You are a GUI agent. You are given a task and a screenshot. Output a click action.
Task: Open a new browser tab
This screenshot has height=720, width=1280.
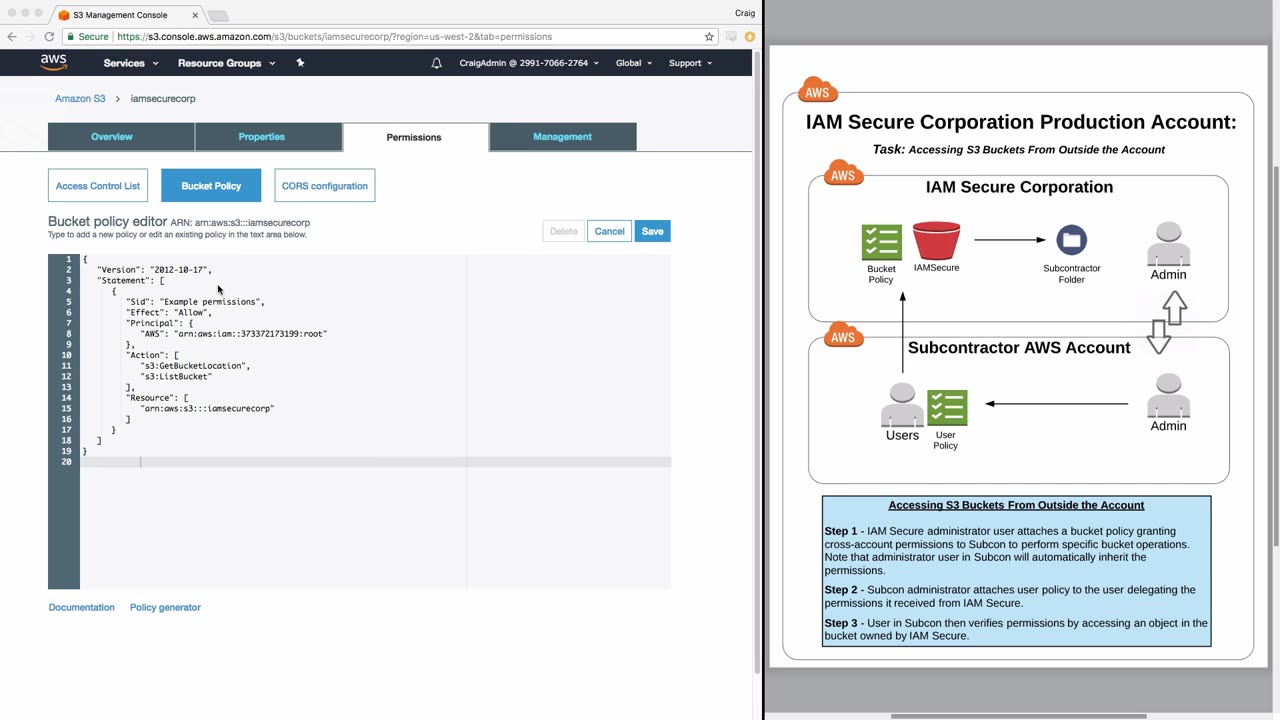pos(218,15)
